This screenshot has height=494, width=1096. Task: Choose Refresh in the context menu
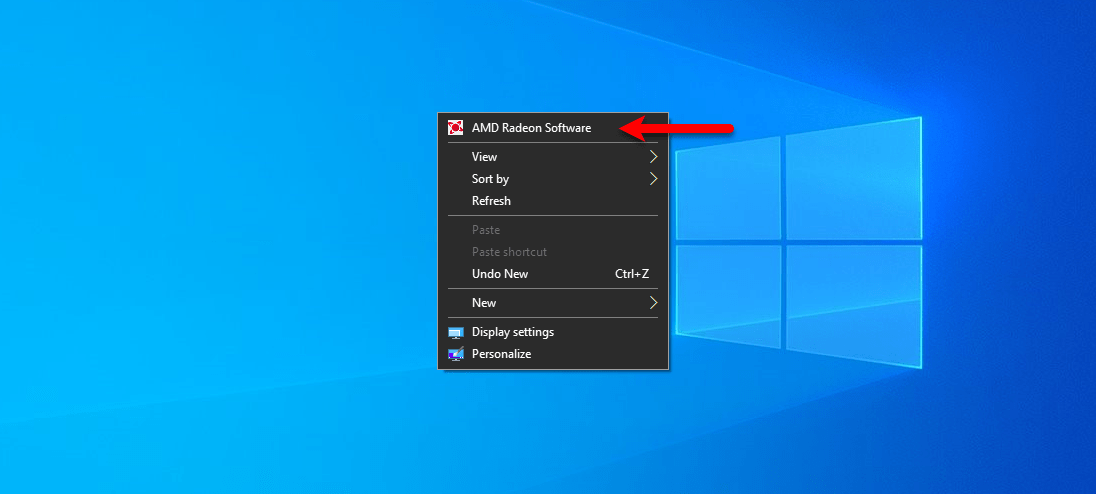553,201
